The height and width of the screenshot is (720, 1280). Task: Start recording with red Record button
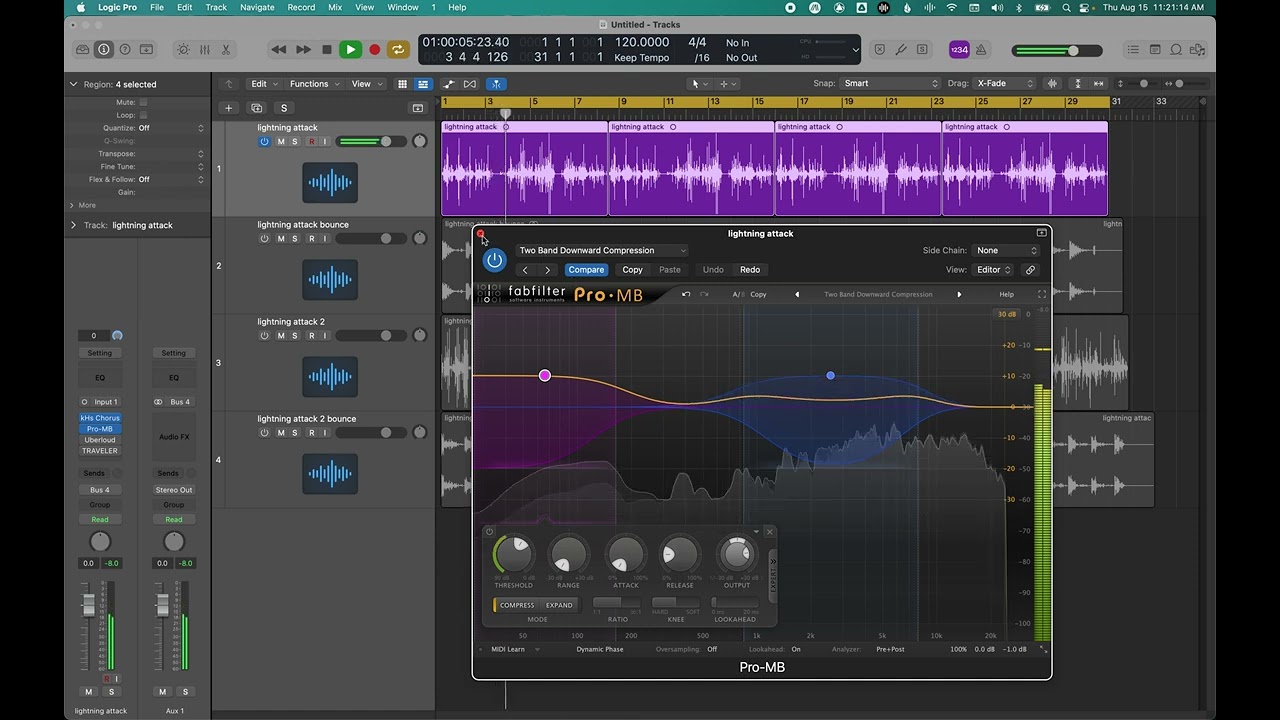click(375, 49)
